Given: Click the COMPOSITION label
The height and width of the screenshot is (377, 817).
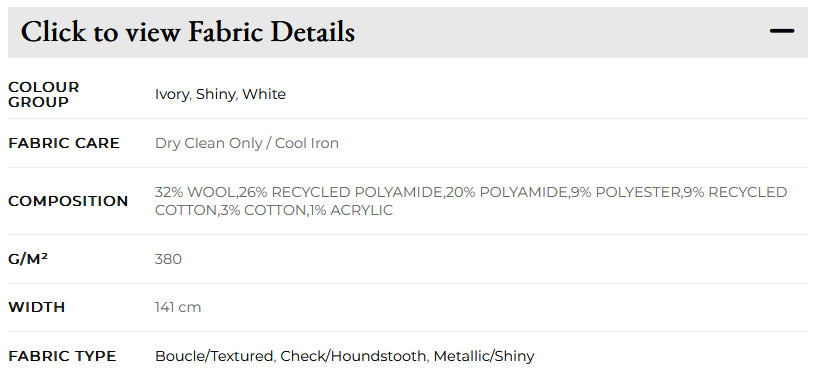Looking at the screenshot, I should tap(68, 201).
